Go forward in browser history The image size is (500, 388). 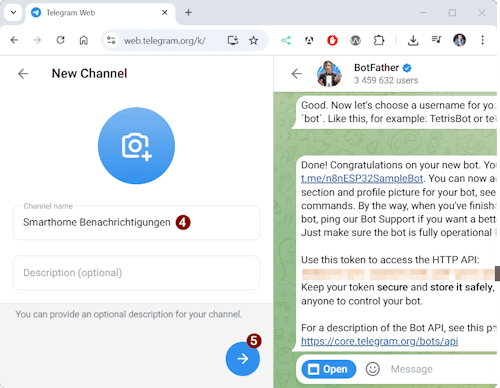[x=37, y=40]
